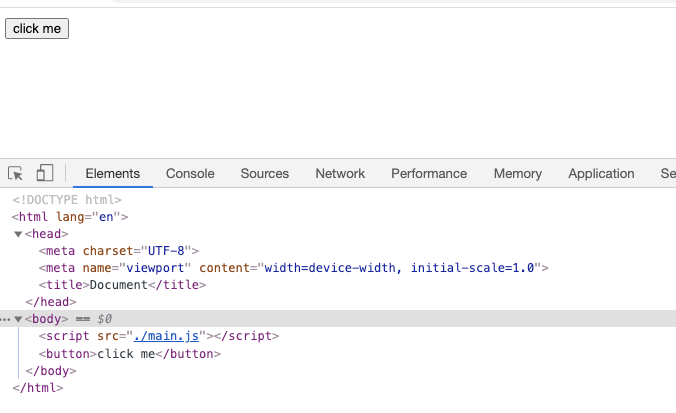Click the 'width=device-width, initial-scale=1.0' attribute value
This screenshot has height=413, width=676.
point(399,268)
